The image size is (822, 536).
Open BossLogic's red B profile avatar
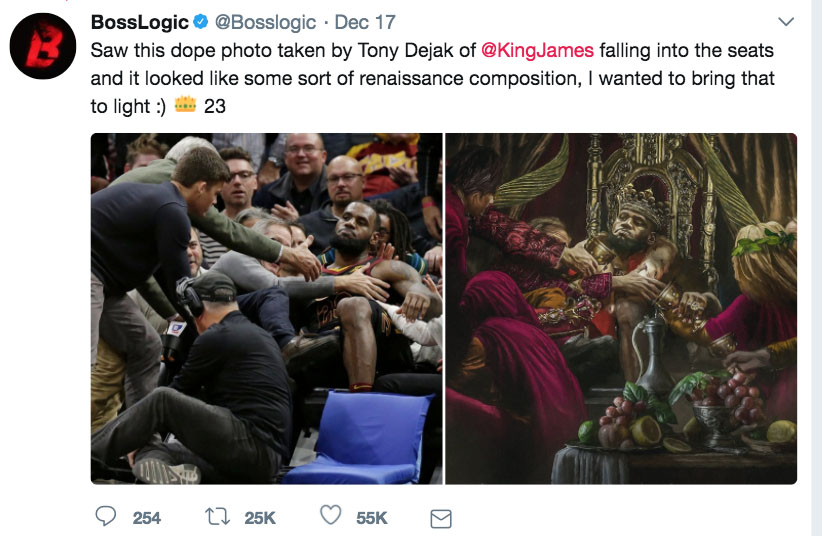pyautogui.click(x=43, y=46)
